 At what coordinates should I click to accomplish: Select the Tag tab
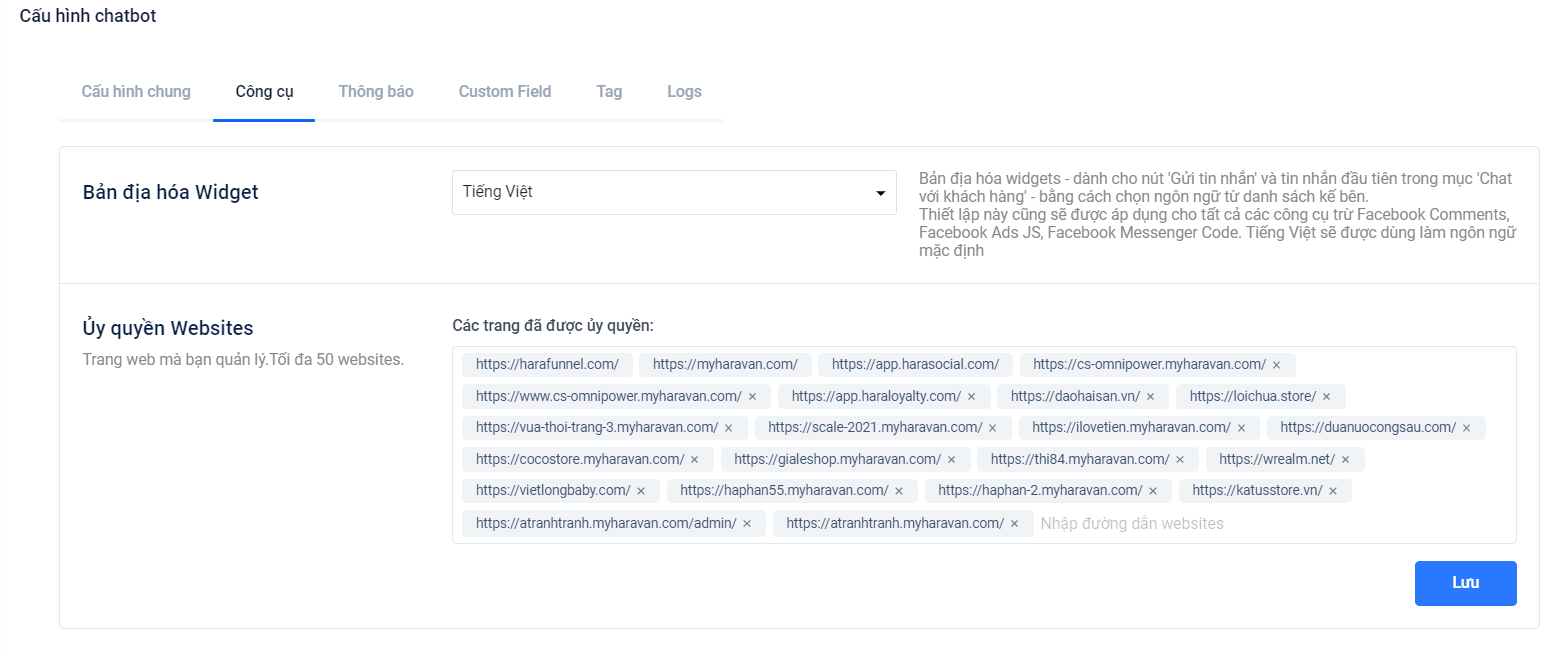[609, 92]
